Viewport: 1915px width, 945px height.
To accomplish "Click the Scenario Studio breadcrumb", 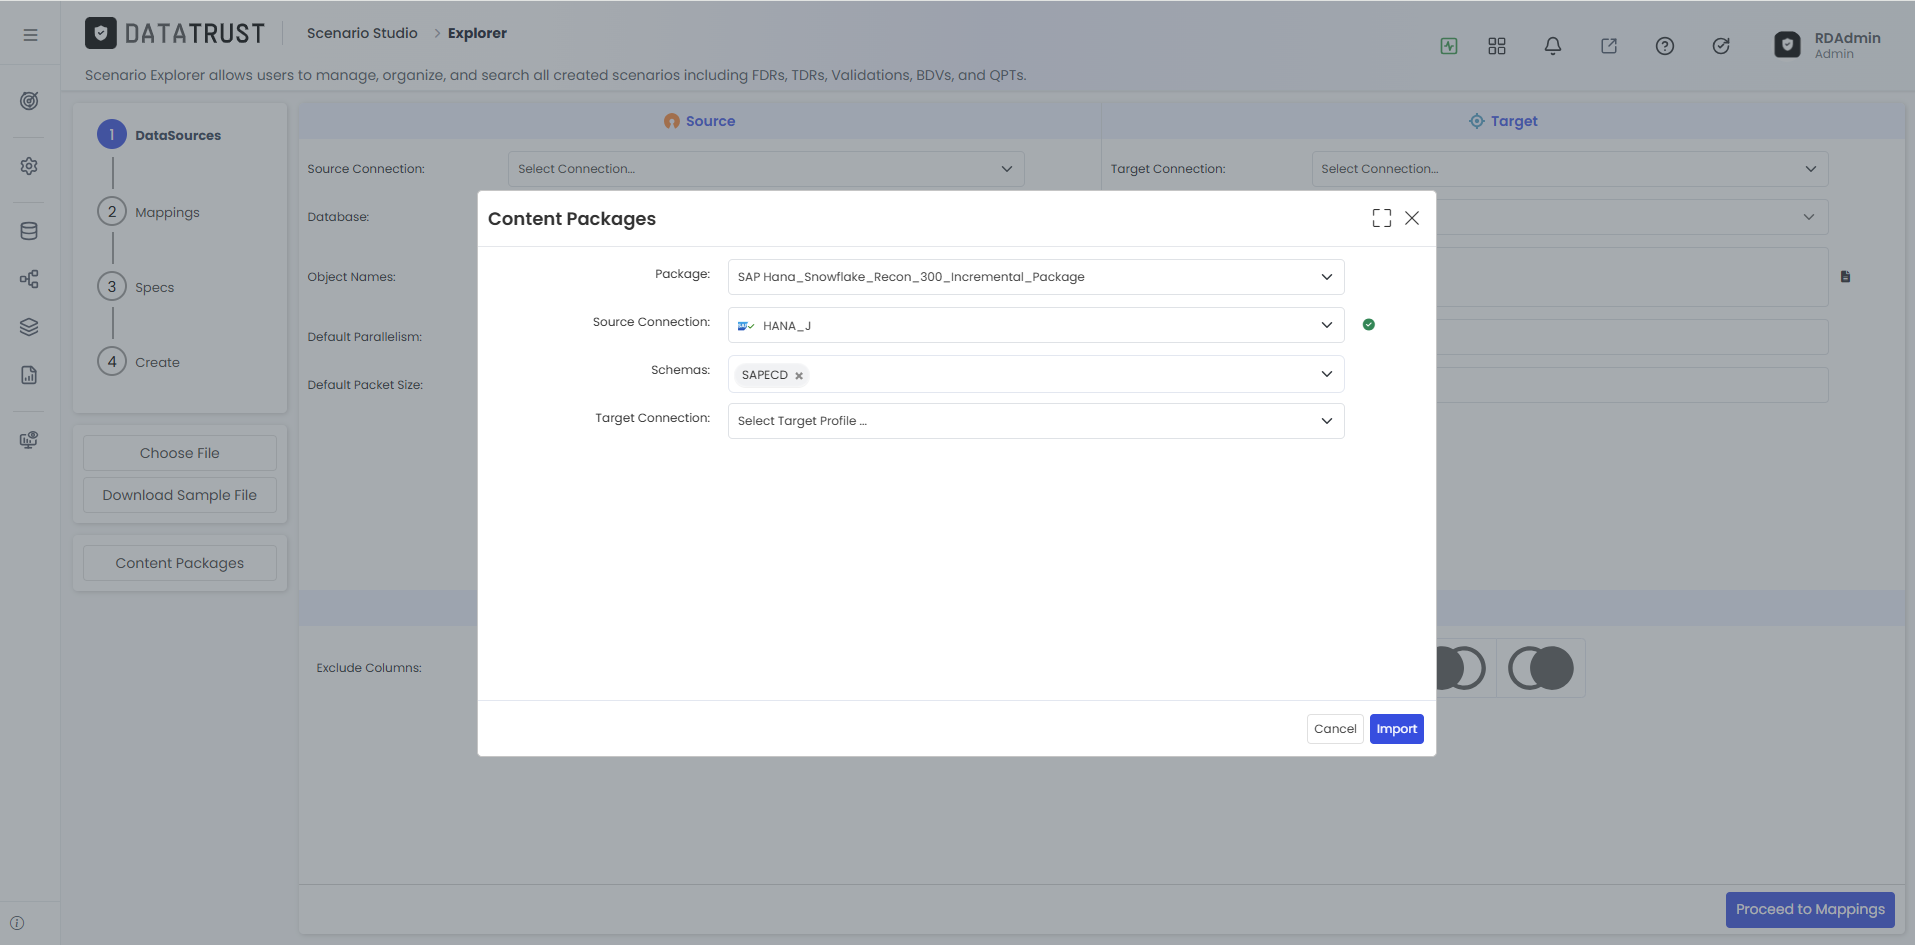I will 362,33.
